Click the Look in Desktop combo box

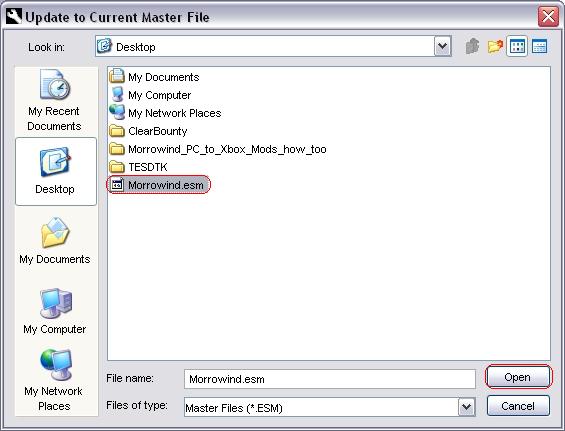(273, 46)
